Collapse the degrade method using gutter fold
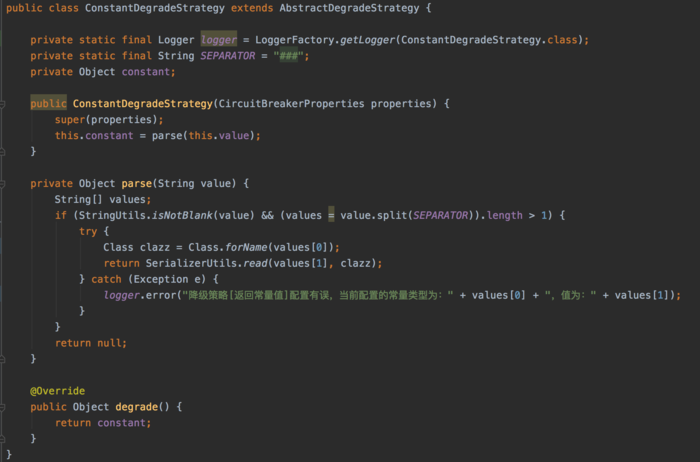 click(x=2, y=407)
